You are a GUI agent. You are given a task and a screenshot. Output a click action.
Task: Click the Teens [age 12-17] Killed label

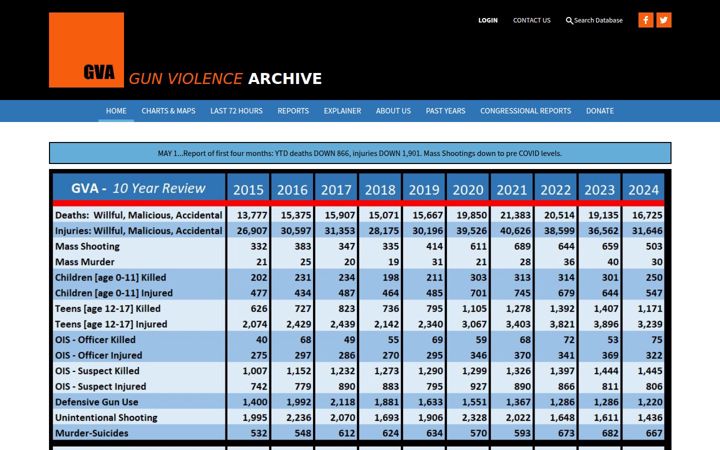[x=108, y=309]
